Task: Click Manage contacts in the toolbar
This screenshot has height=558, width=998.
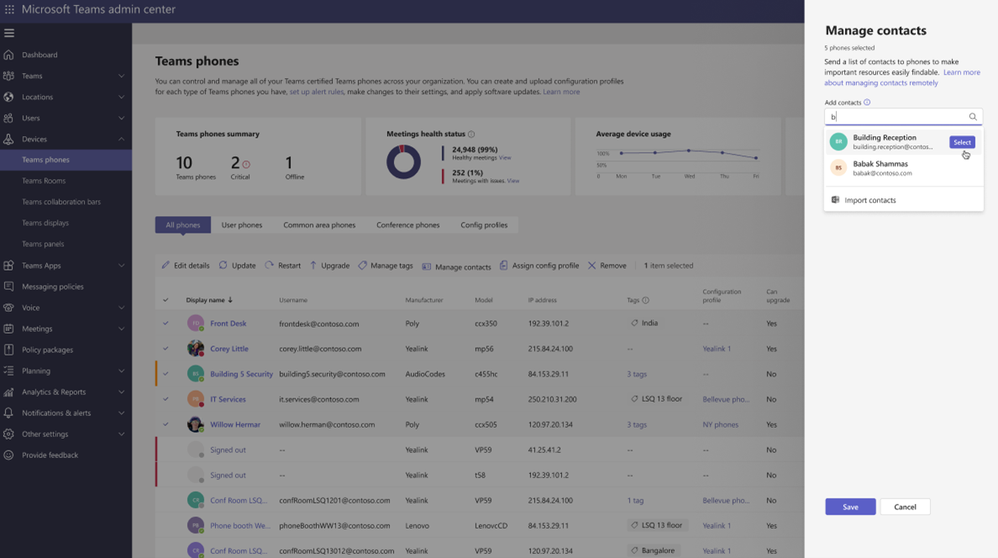Action: click(456, 267)
